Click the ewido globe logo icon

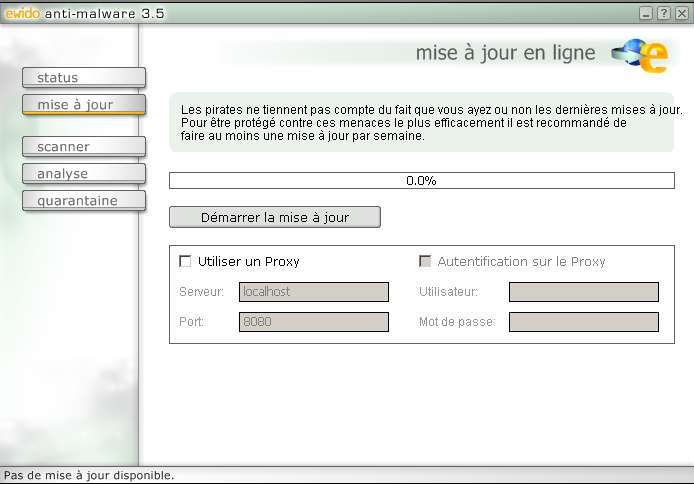pos(640,56)
